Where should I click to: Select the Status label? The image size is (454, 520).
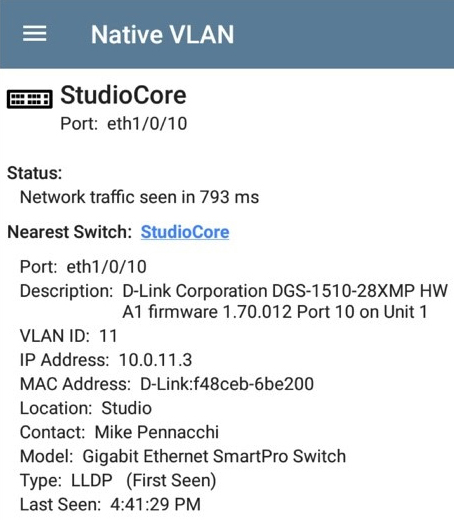pyautogui.click(x=35, y=173)
